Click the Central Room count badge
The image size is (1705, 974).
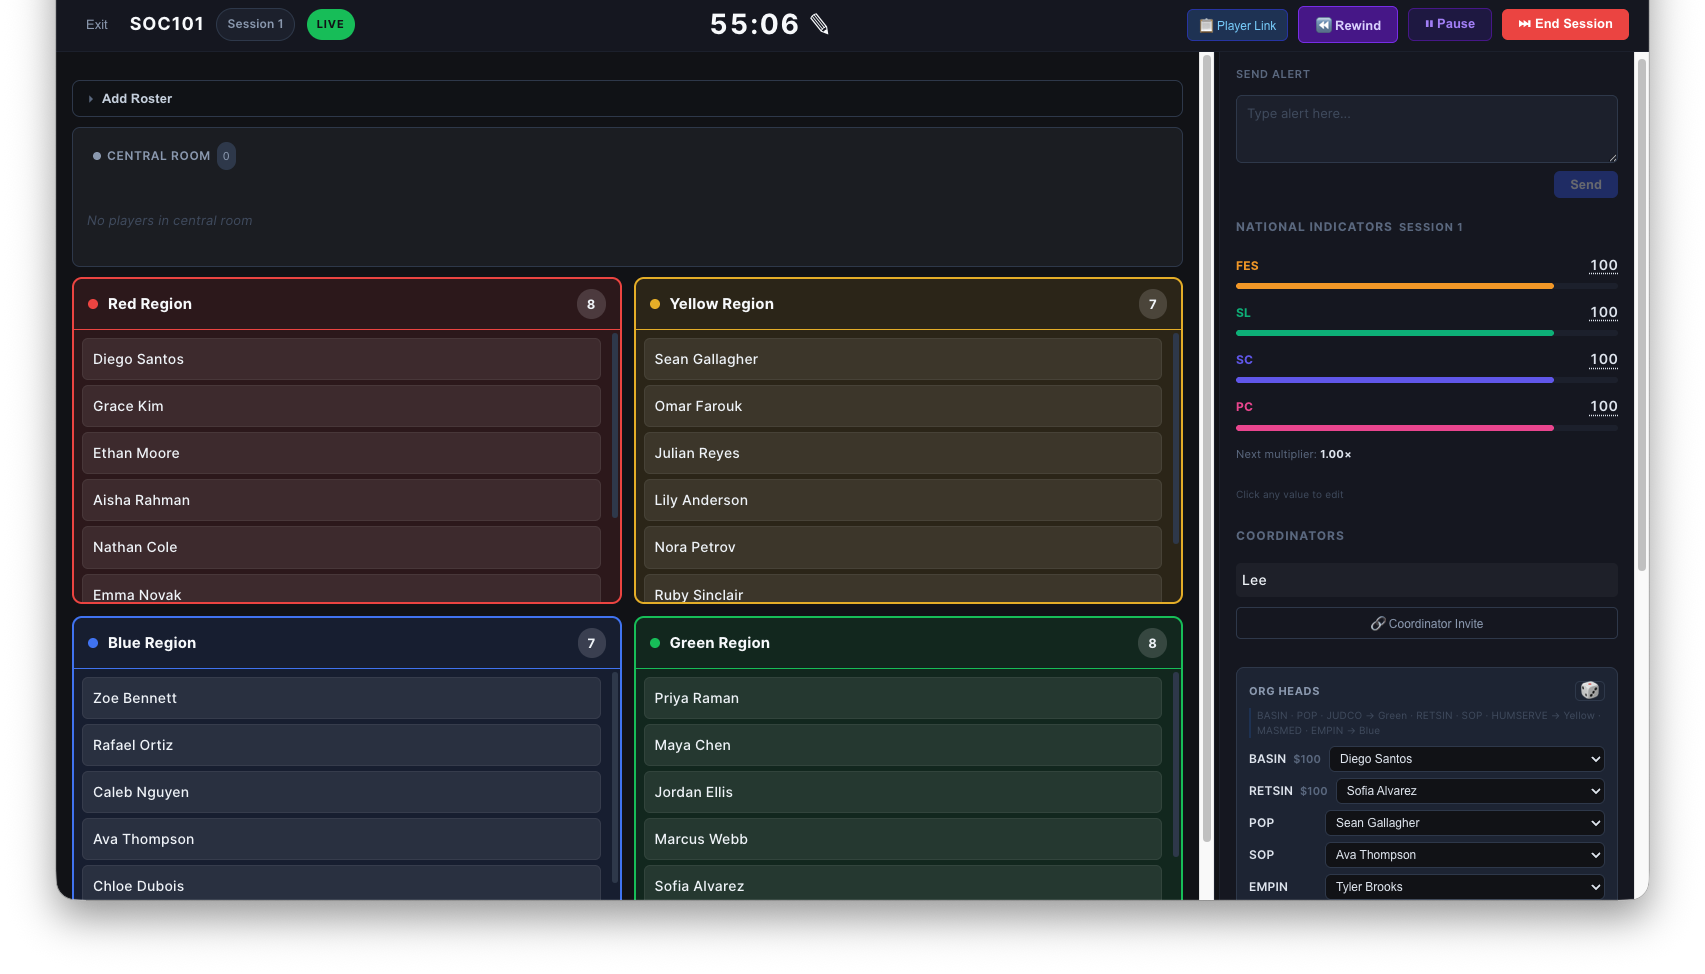click(226, 156)
